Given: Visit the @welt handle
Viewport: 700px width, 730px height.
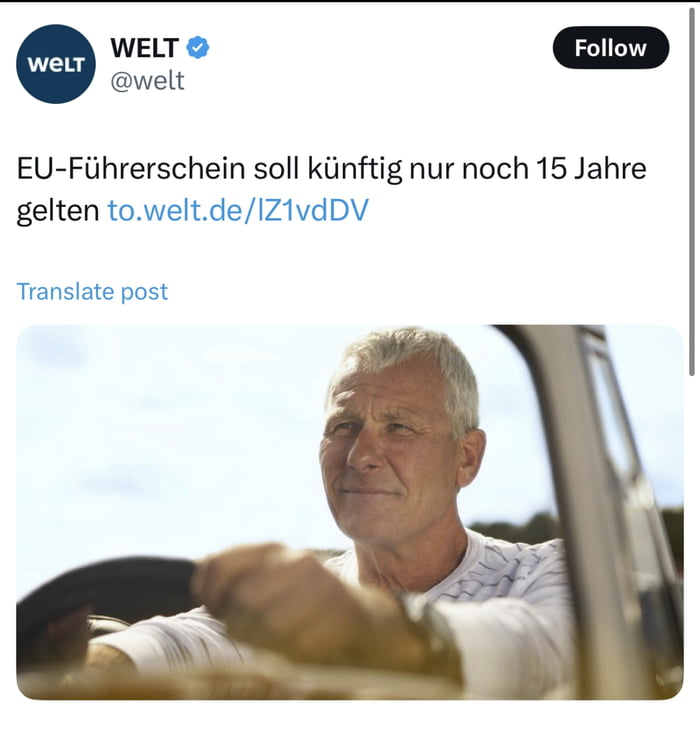Looking at the screenshot, I should (x=148, y=81).
